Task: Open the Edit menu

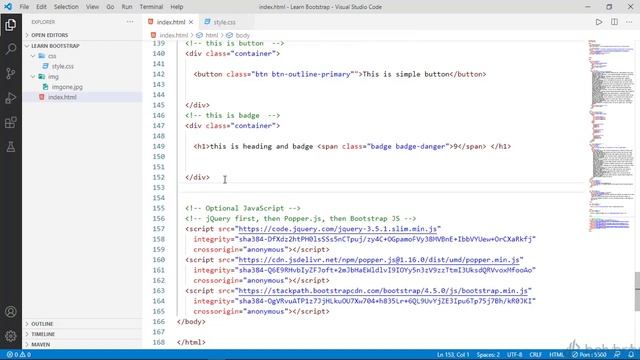Action: [41, 7]
